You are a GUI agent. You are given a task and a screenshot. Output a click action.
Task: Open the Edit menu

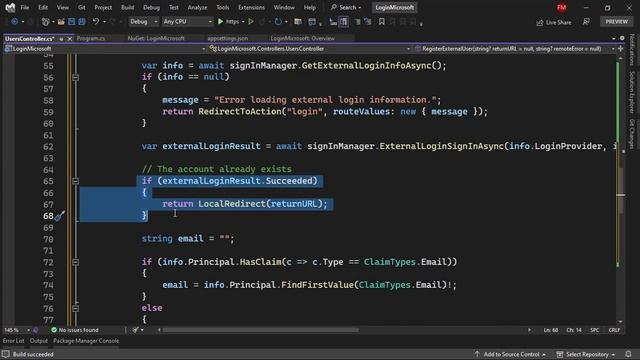pos(43,7)
